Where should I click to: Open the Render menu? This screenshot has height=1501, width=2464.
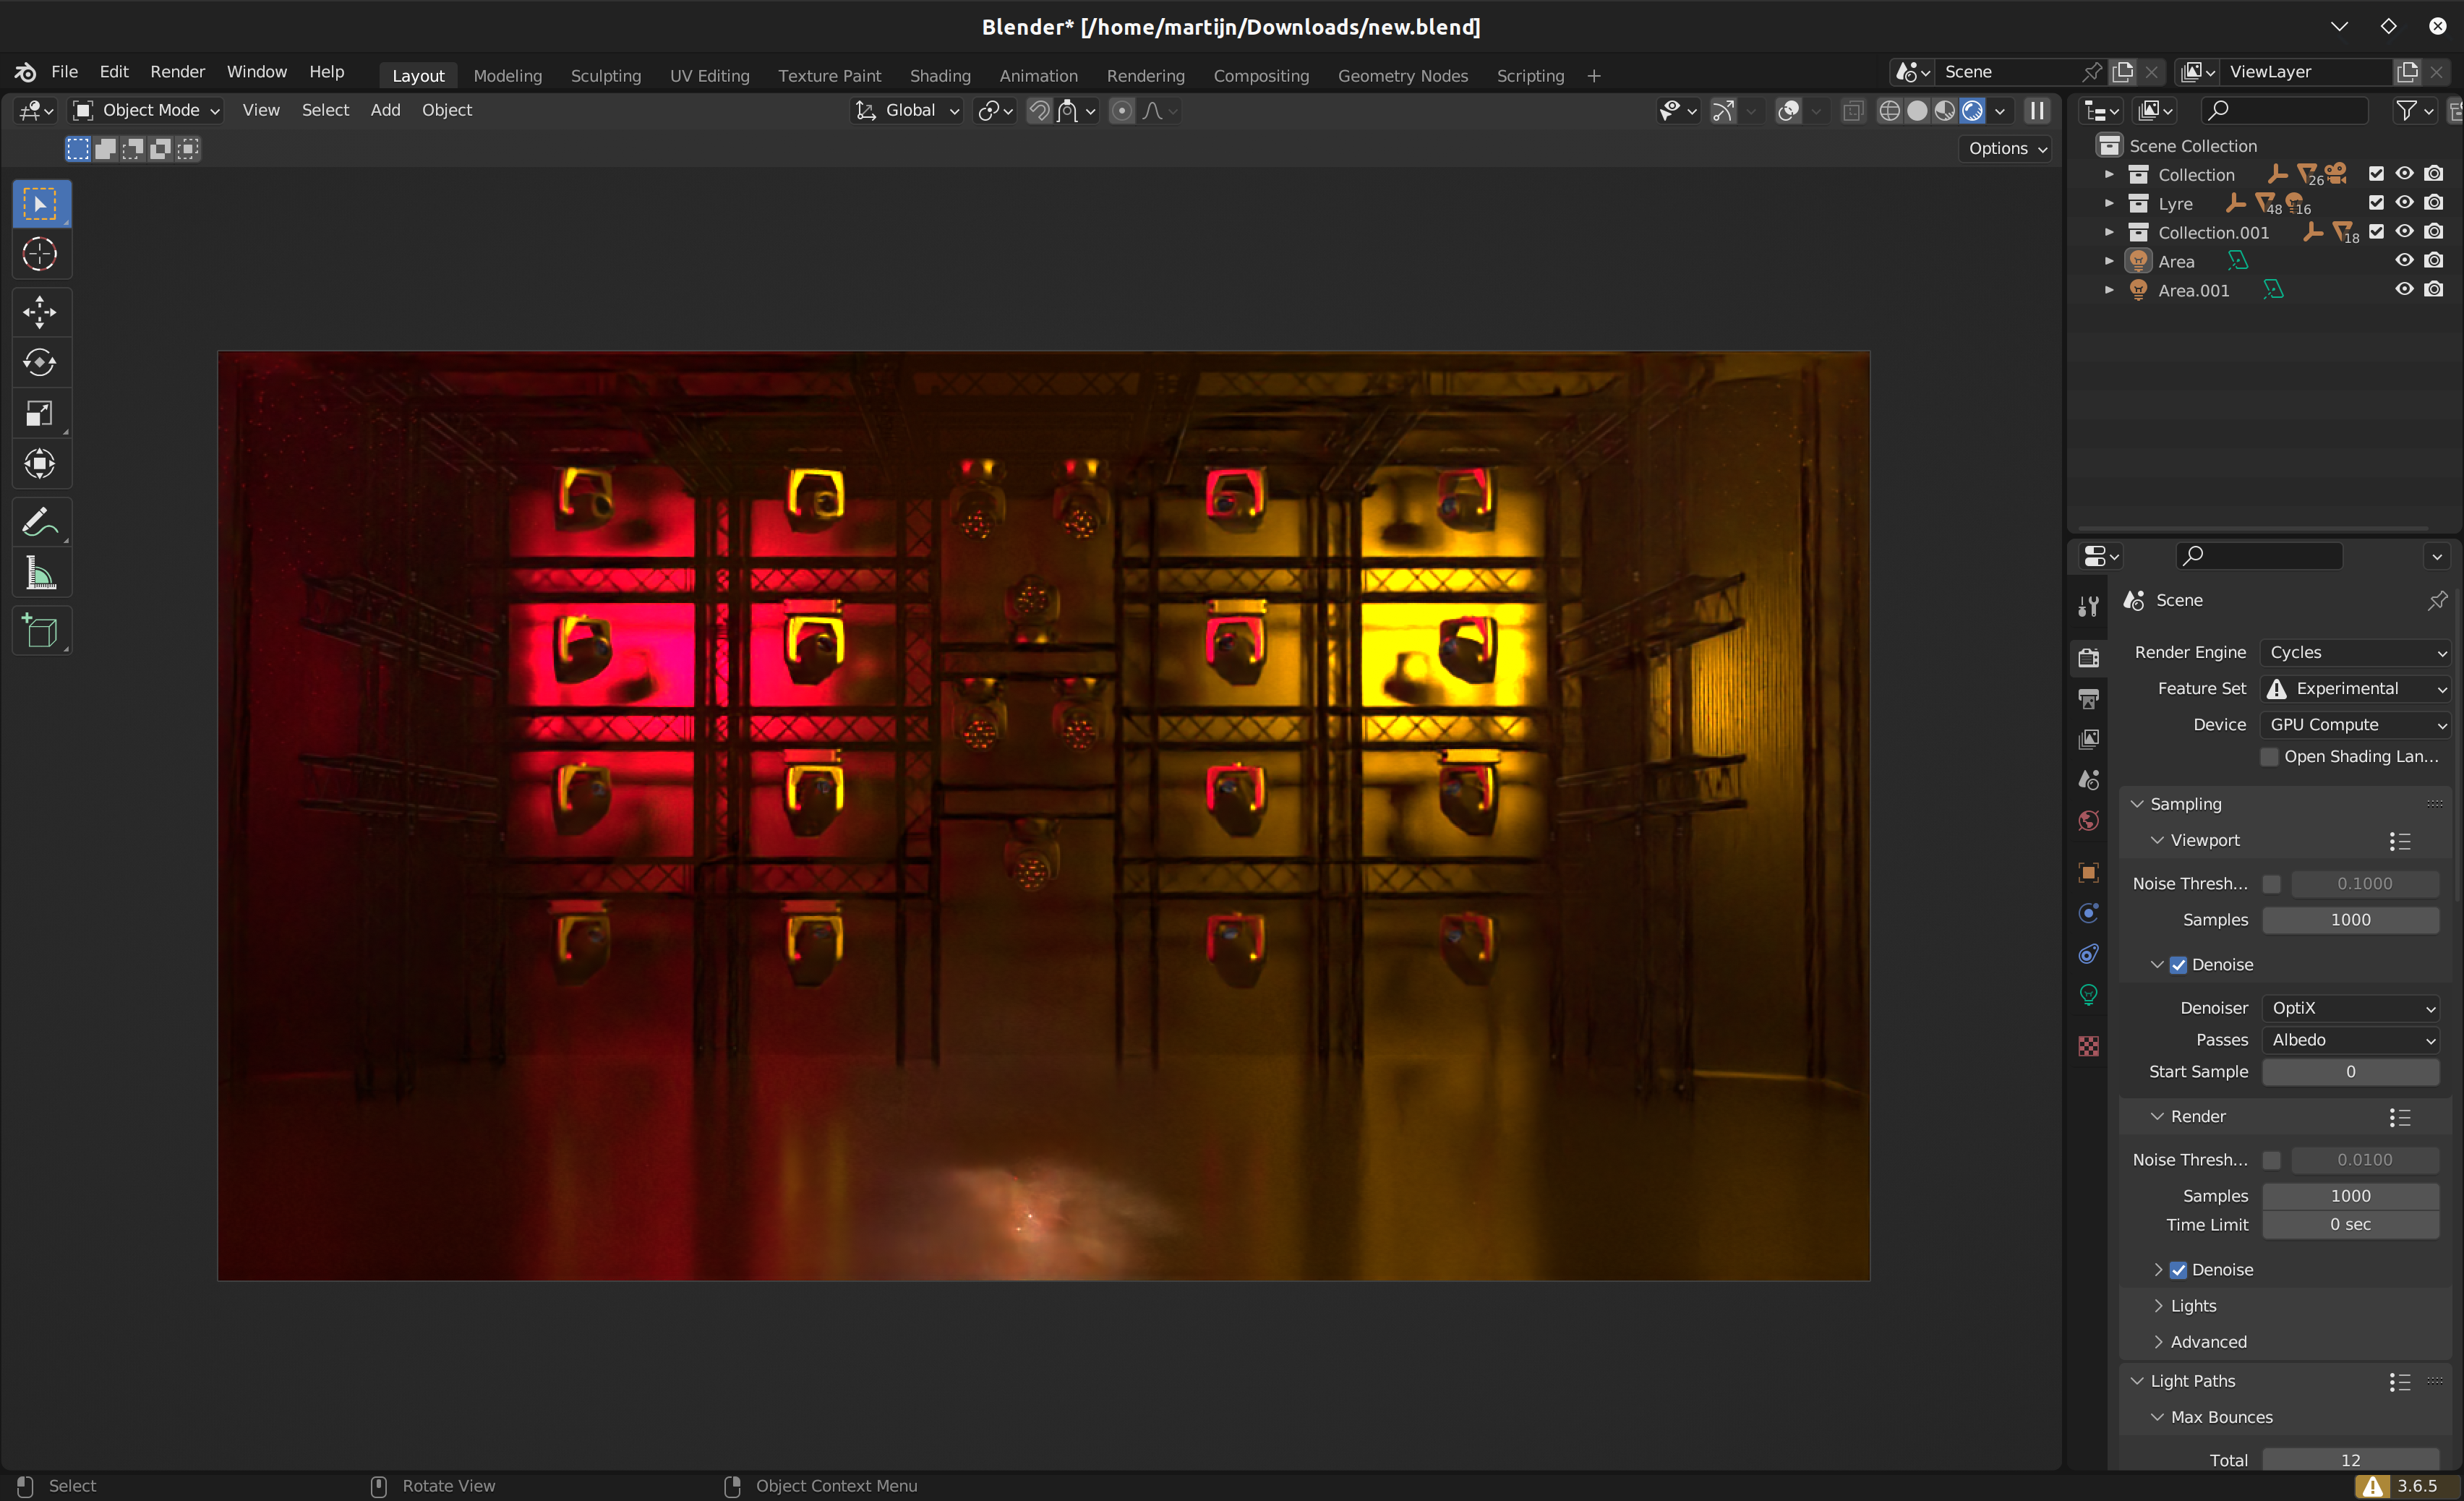(177, 72)
